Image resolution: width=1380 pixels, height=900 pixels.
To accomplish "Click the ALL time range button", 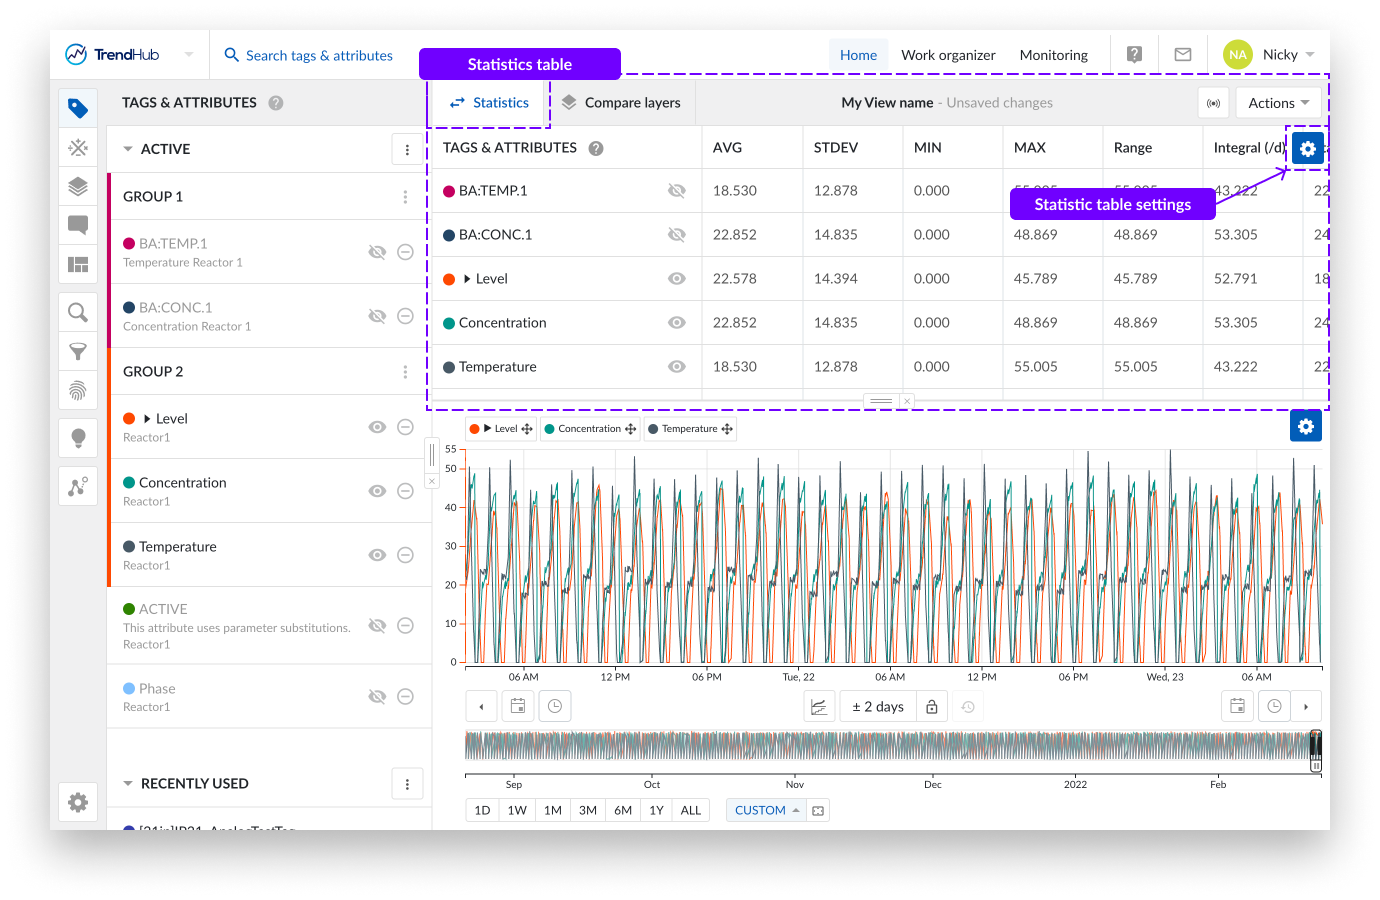I will click(690, 810).
